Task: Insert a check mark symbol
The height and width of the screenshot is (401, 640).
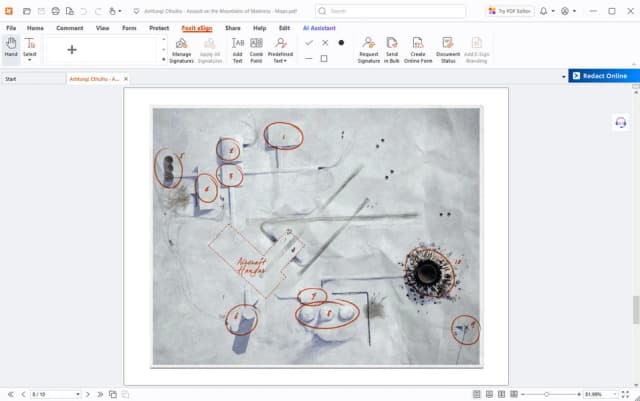Action: coord(309,42)
